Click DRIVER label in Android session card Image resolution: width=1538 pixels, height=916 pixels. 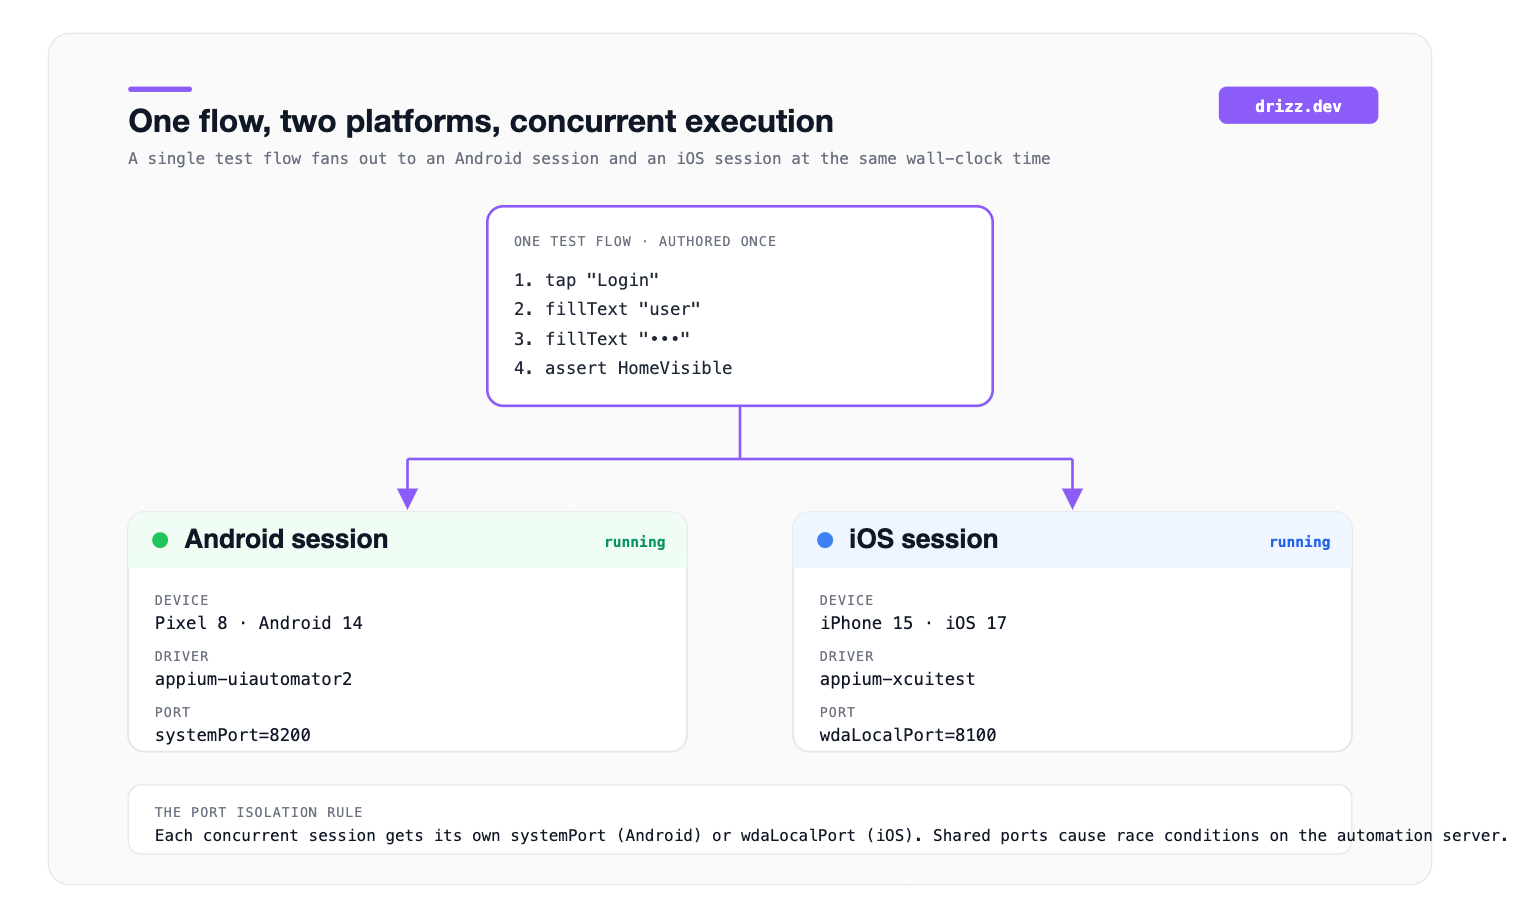coord(182,656)
